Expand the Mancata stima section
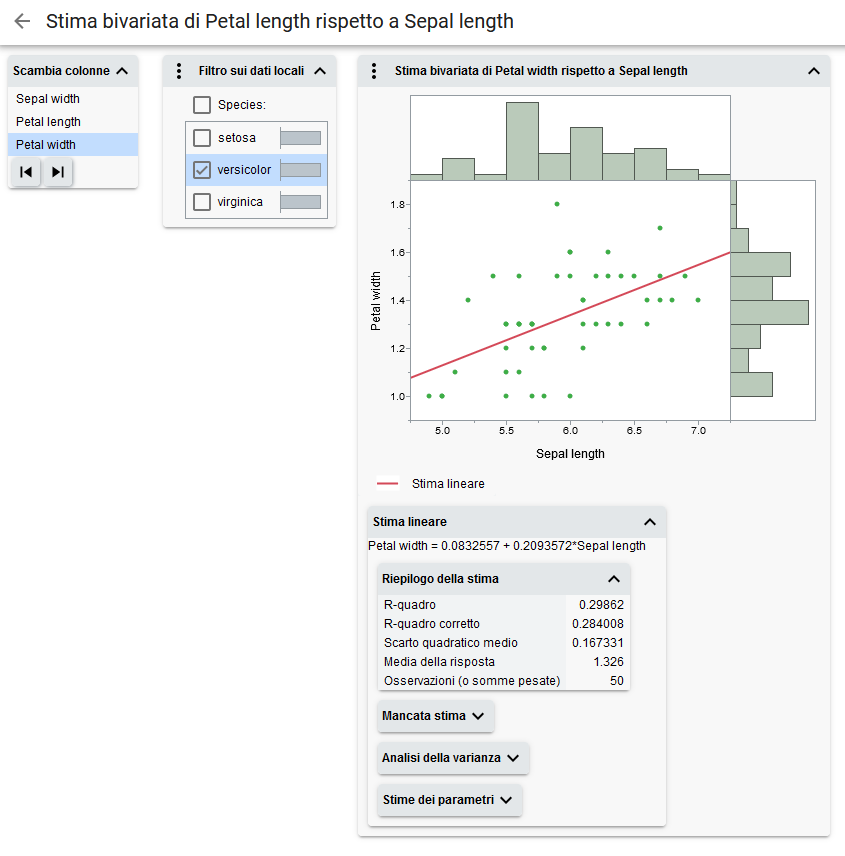This screenshot has height=856, width=845. (435, 716)
